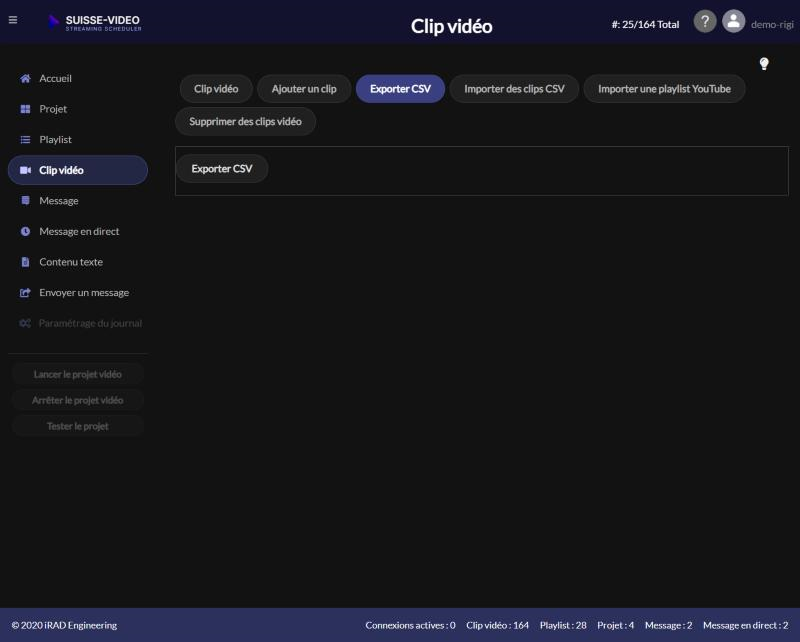Click the Suisse-Video logo

95,22
